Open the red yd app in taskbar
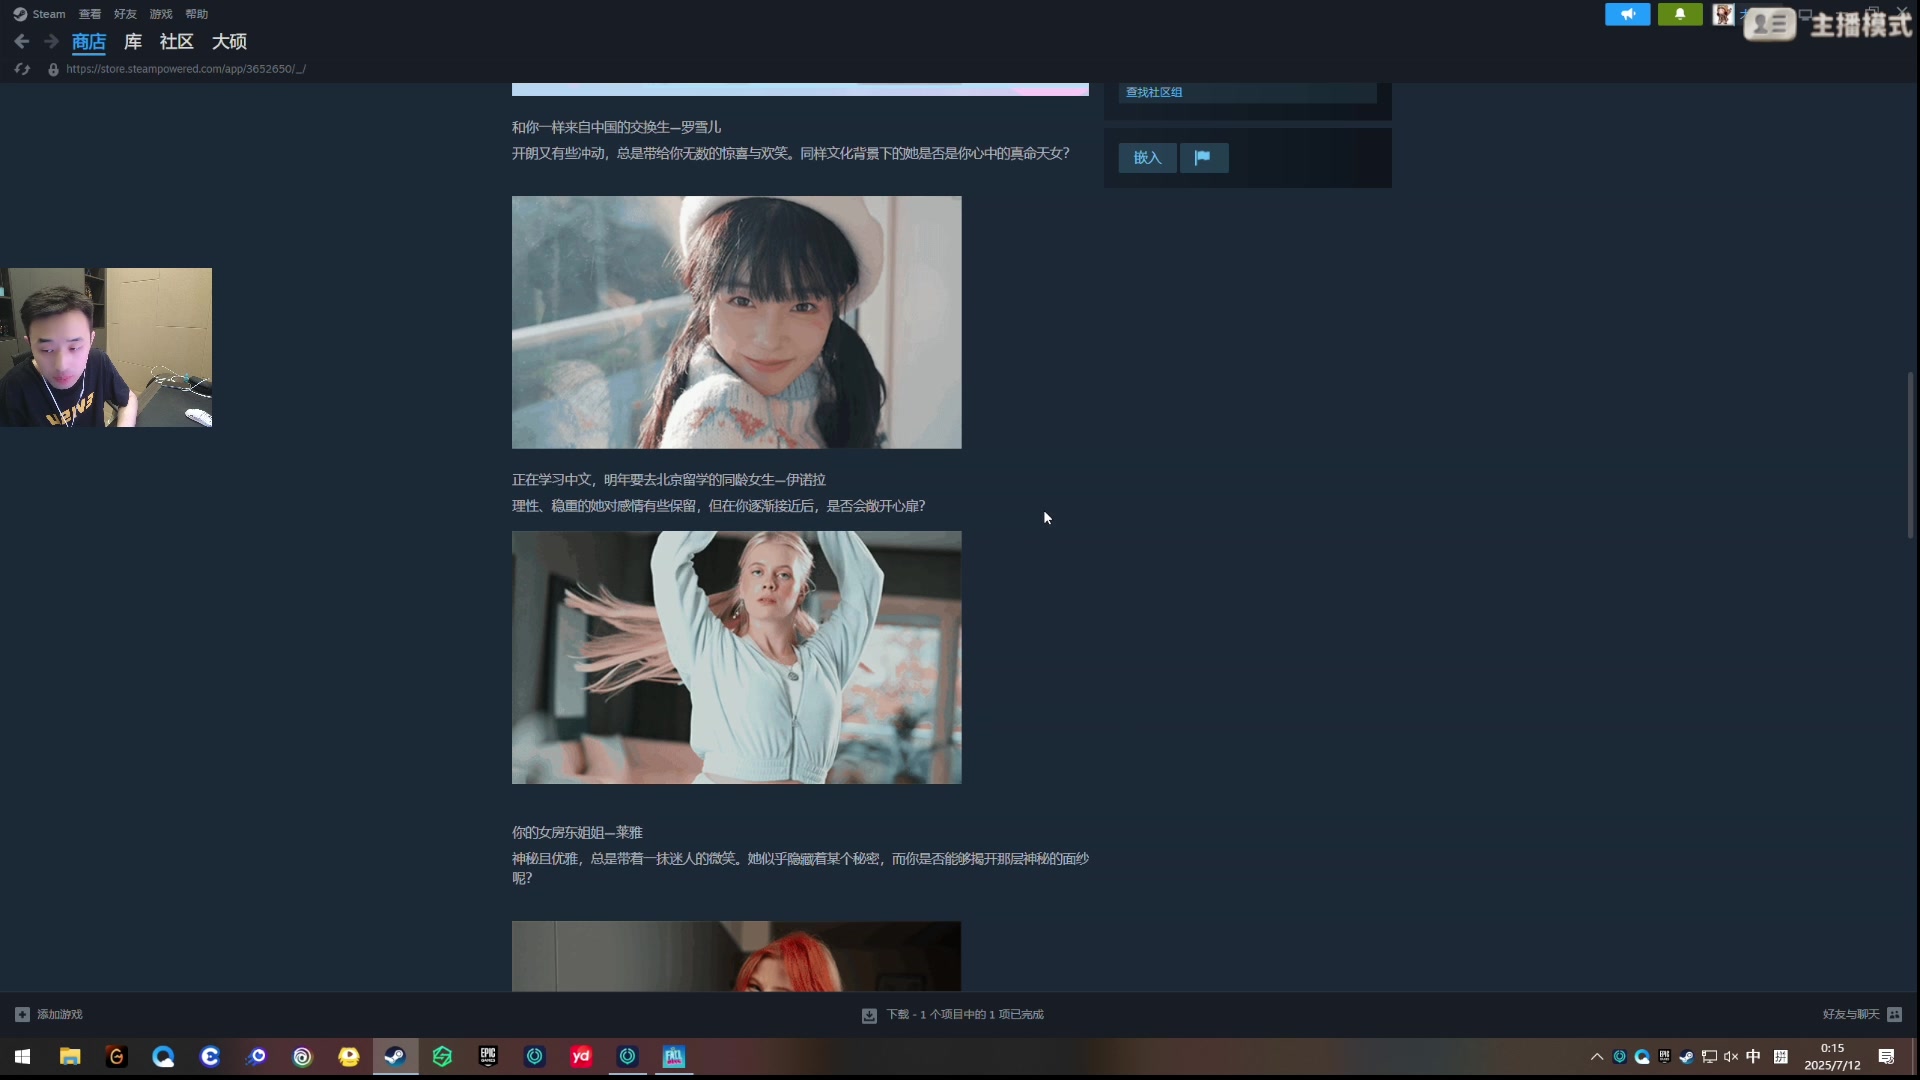Image resolution: width=1920 pixels, height=1080 pixels. [x=581, y=1056]
